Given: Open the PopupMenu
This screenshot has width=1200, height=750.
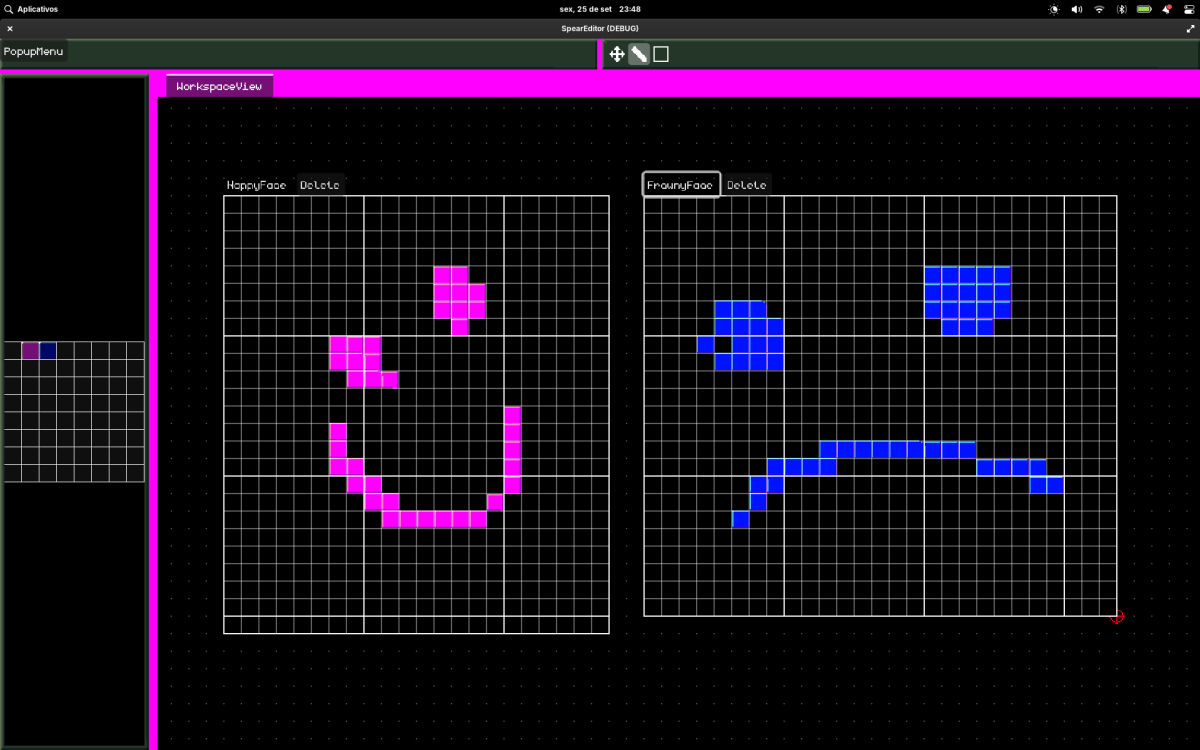Looking at the screenshot, I should (x=33, y=51).
